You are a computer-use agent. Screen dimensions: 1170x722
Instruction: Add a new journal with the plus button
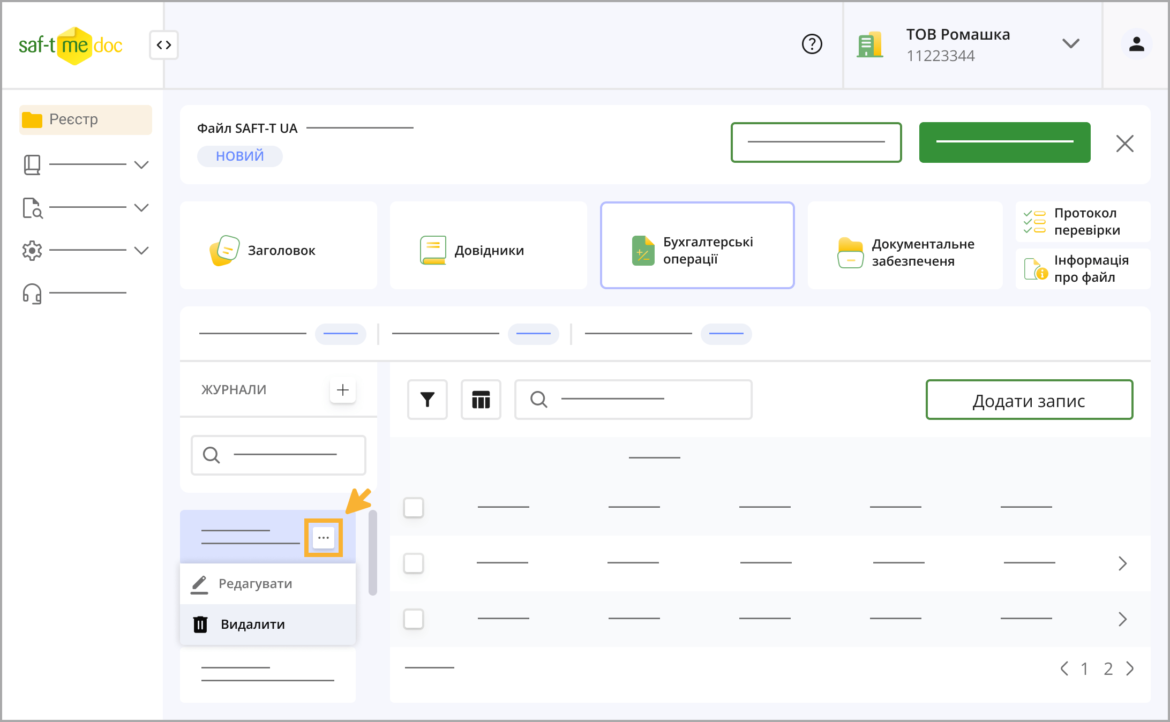click(342, 389)
